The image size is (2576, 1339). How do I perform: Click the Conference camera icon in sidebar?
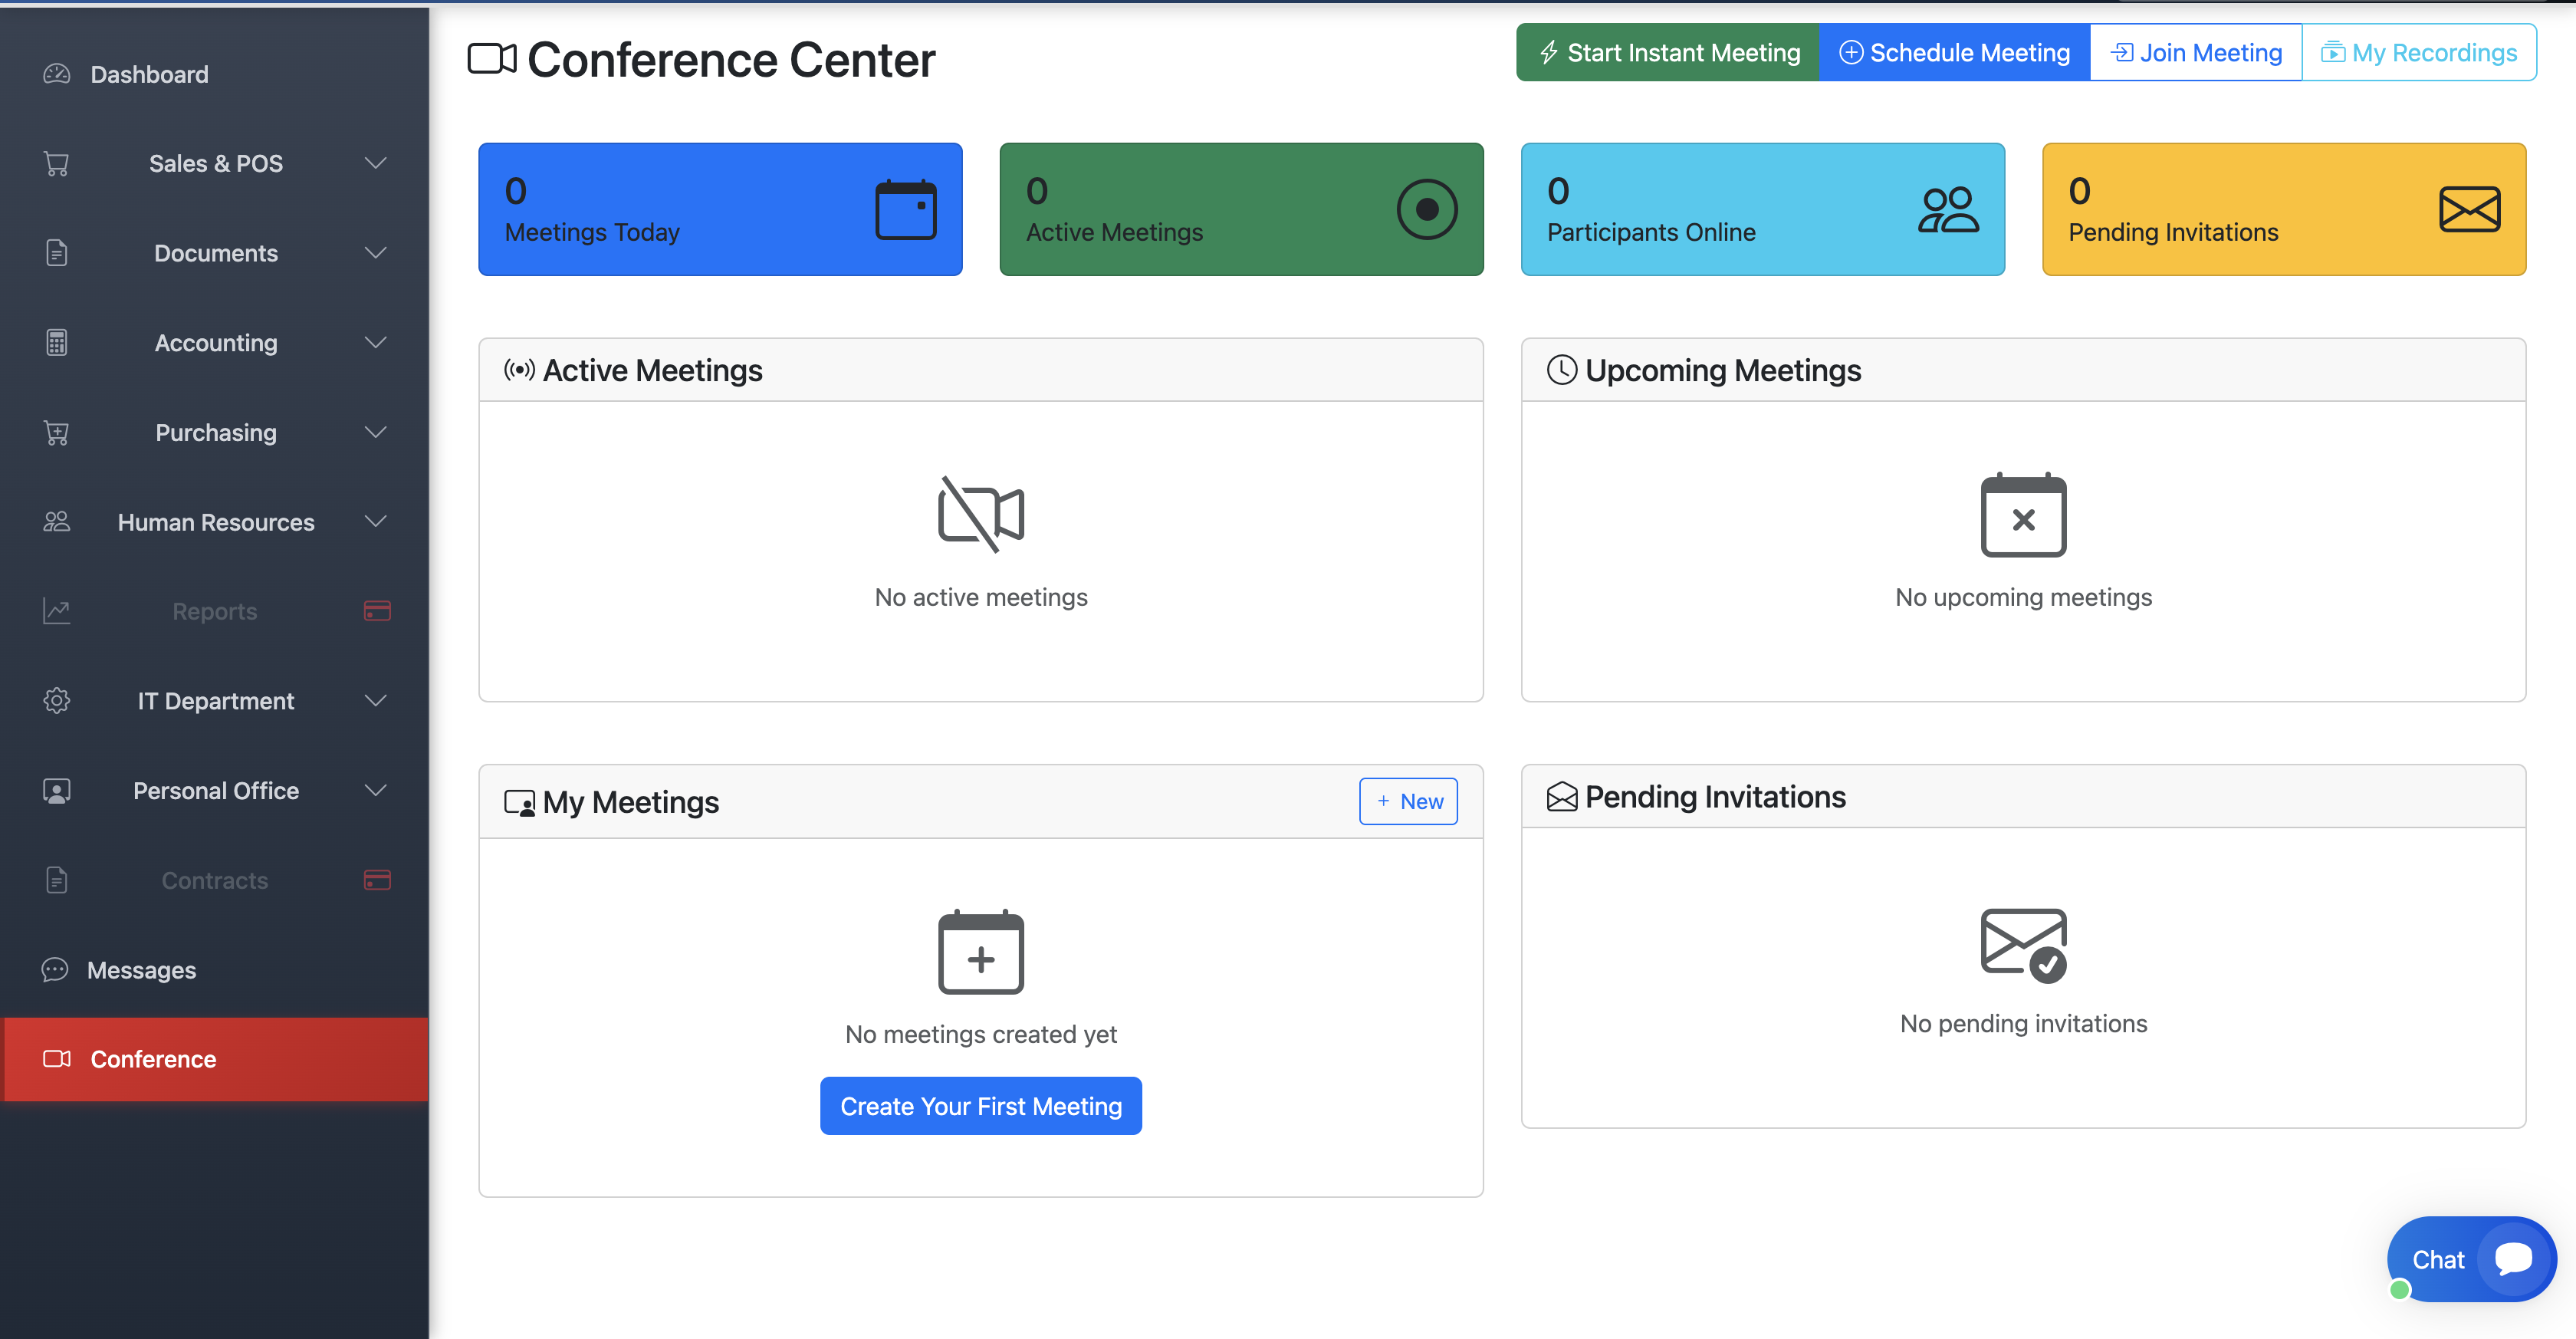pyautogui.click(x=57, y=1059)
